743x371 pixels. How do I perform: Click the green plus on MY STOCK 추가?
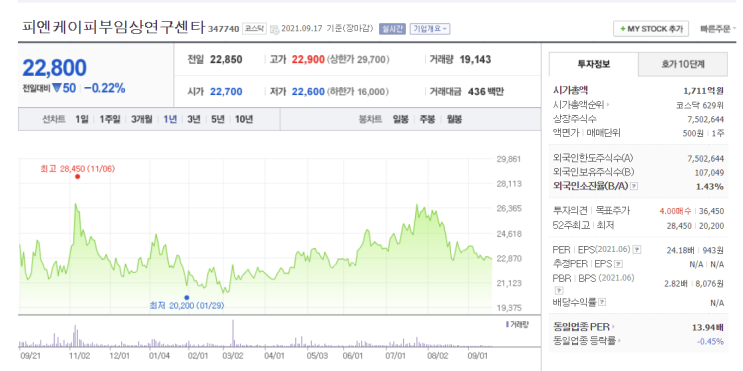click(623, 29)
